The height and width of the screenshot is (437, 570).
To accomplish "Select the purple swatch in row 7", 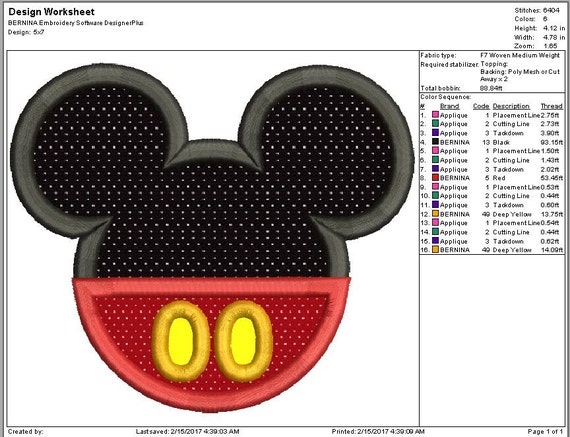I will click(x=435, y=169).
